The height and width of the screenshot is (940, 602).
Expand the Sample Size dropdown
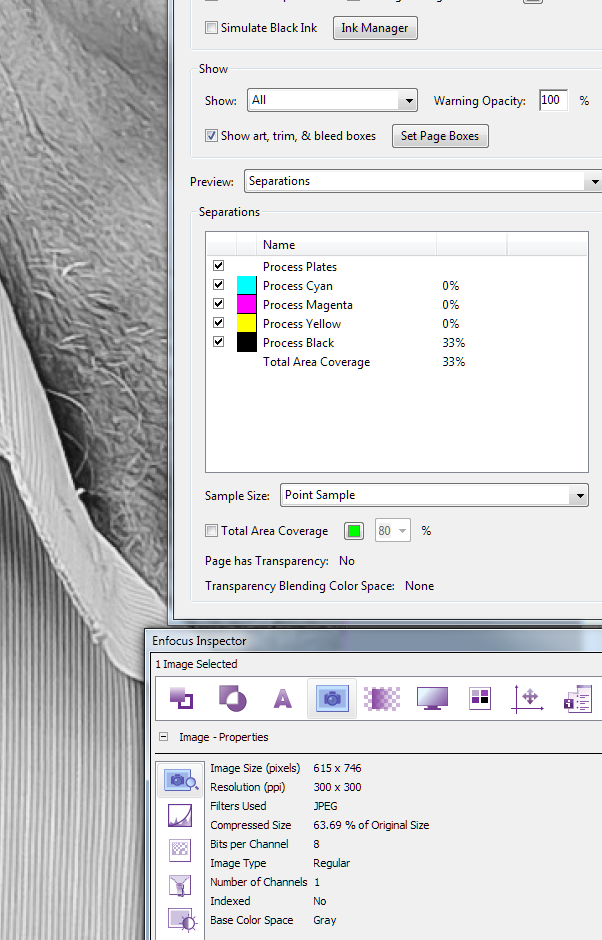click(434, 495)
